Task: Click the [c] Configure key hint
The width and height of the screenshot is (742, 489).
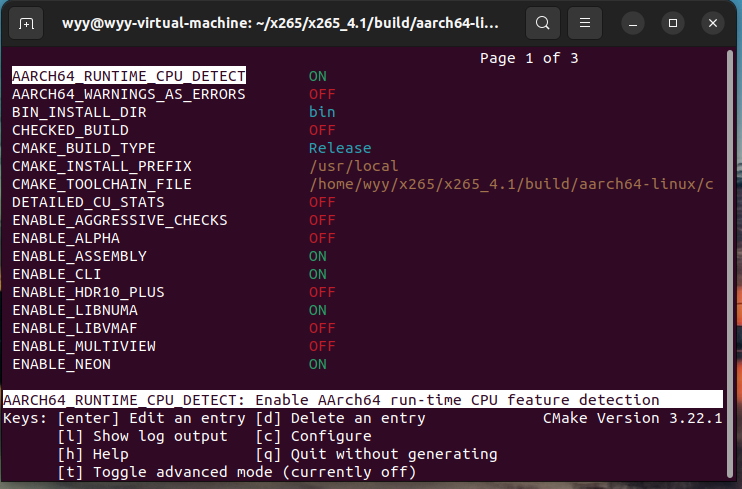Action: [313, 436]
